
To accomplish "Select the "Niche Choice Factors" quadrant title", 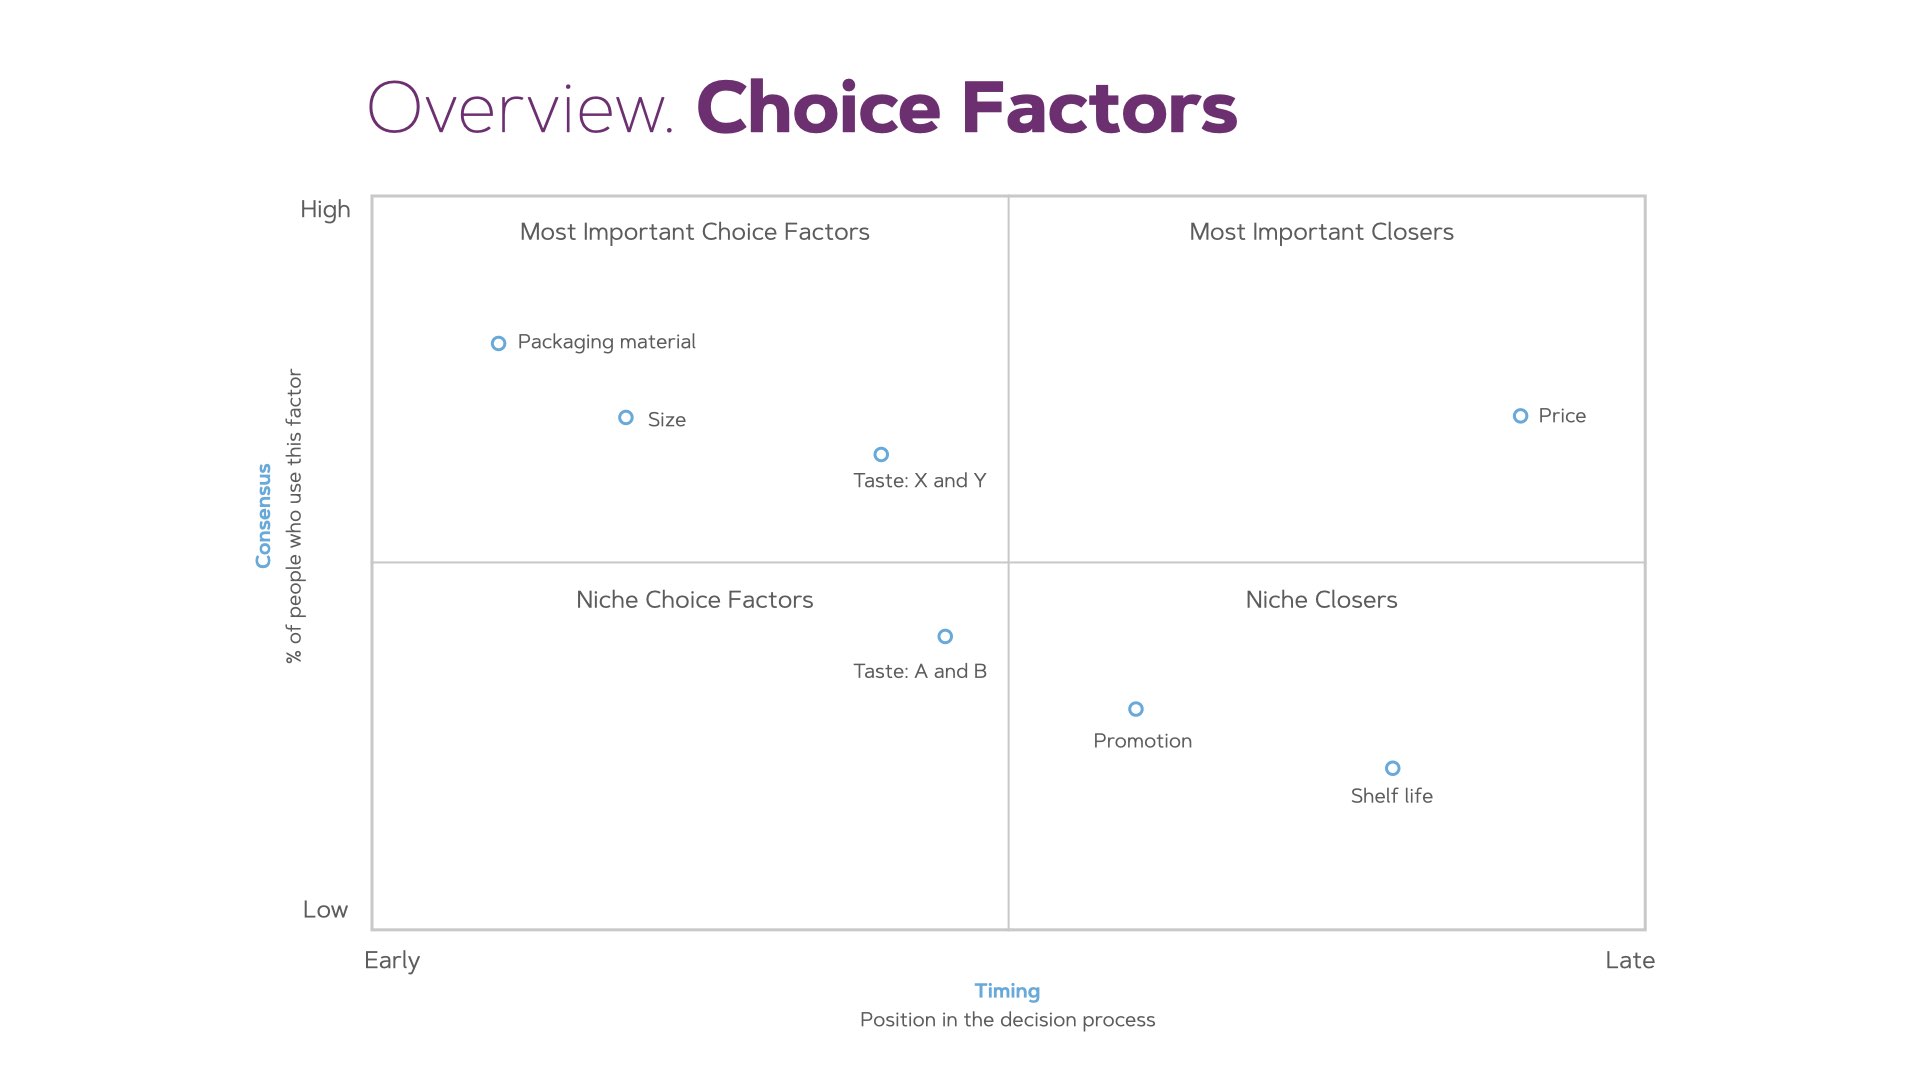I will point(694,600).
